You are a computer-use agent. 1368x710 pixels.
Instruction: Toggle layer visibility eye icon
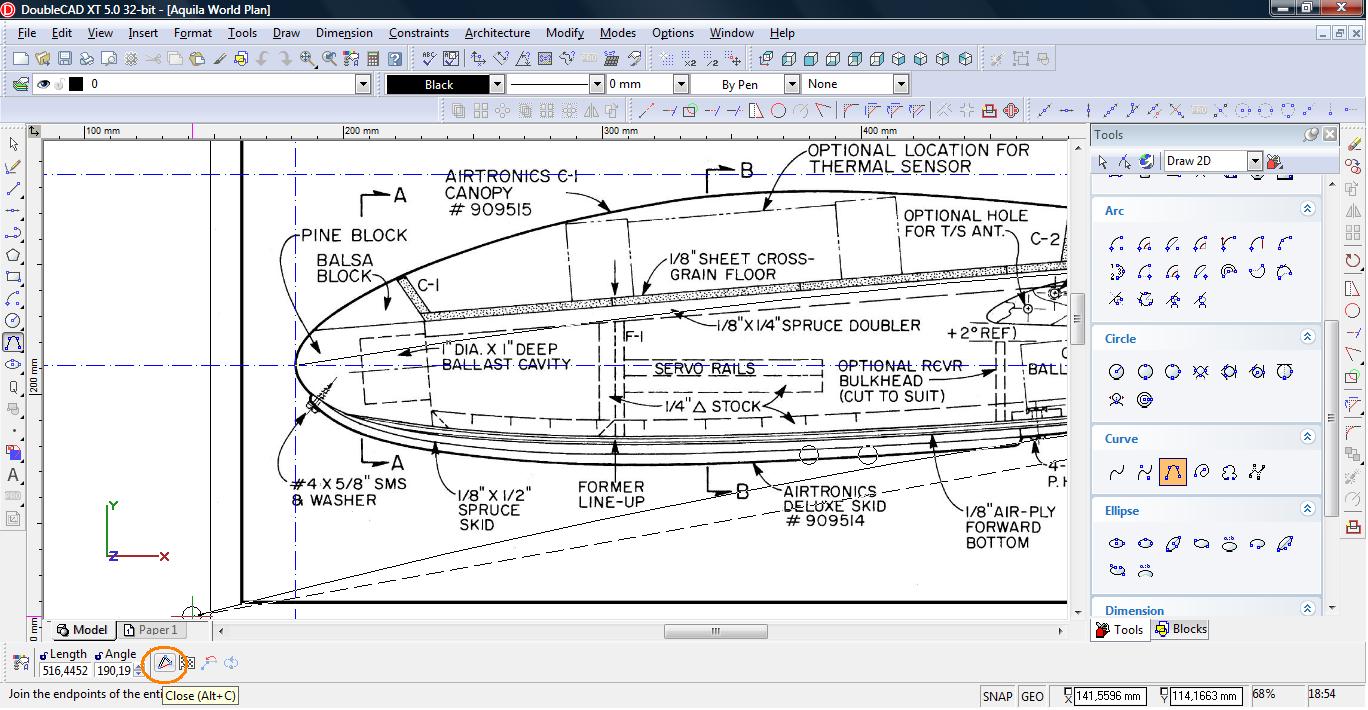43,84
